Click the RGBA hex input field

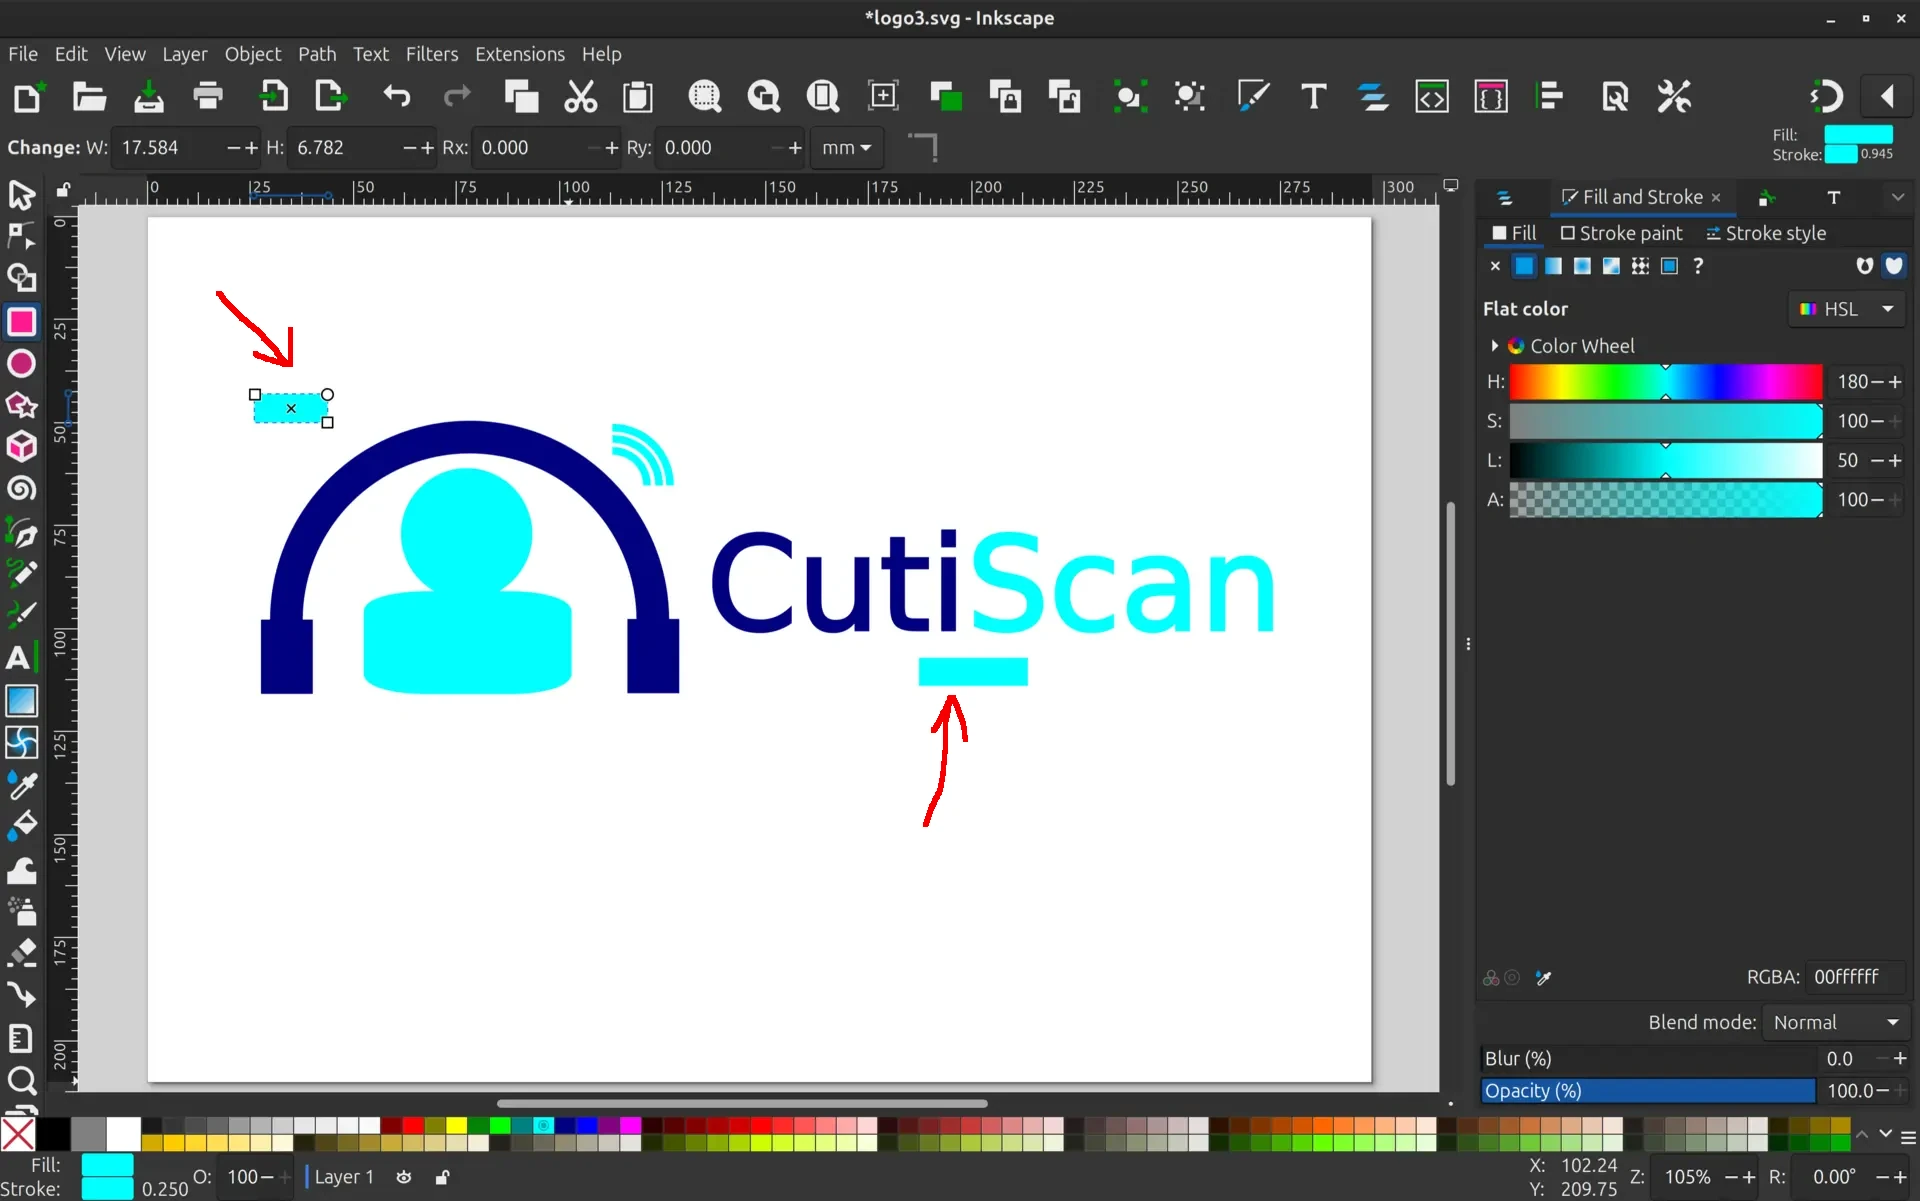pyautogui.click(x=1855, y=977)
